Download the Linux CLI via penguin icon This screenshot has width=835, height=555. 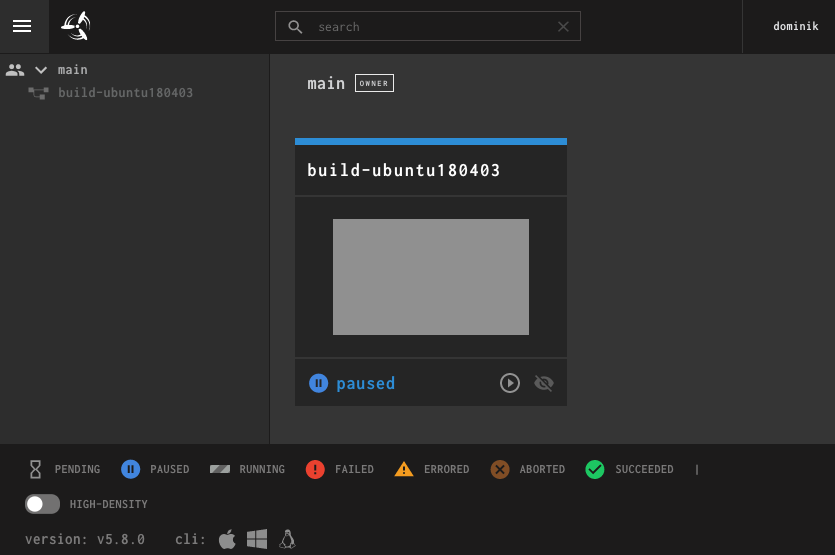point(288,539)
